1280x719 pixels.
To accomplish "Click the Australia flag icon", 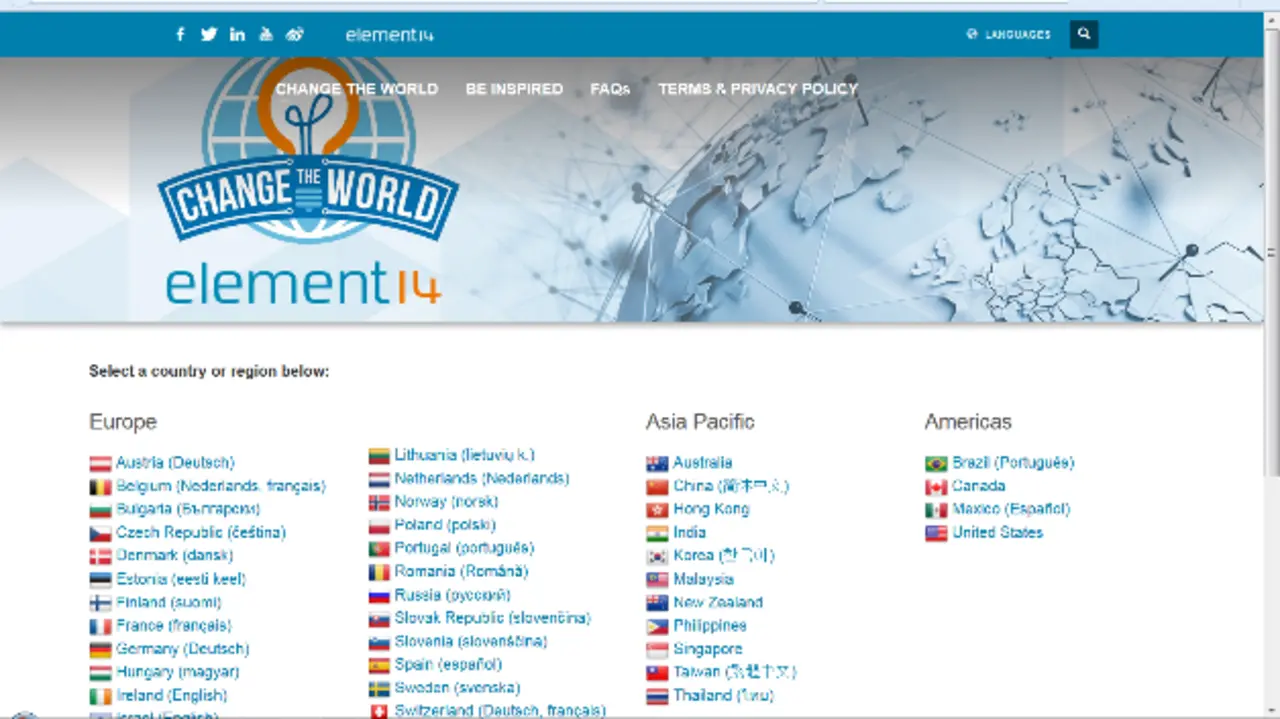I will coord(657,463).
